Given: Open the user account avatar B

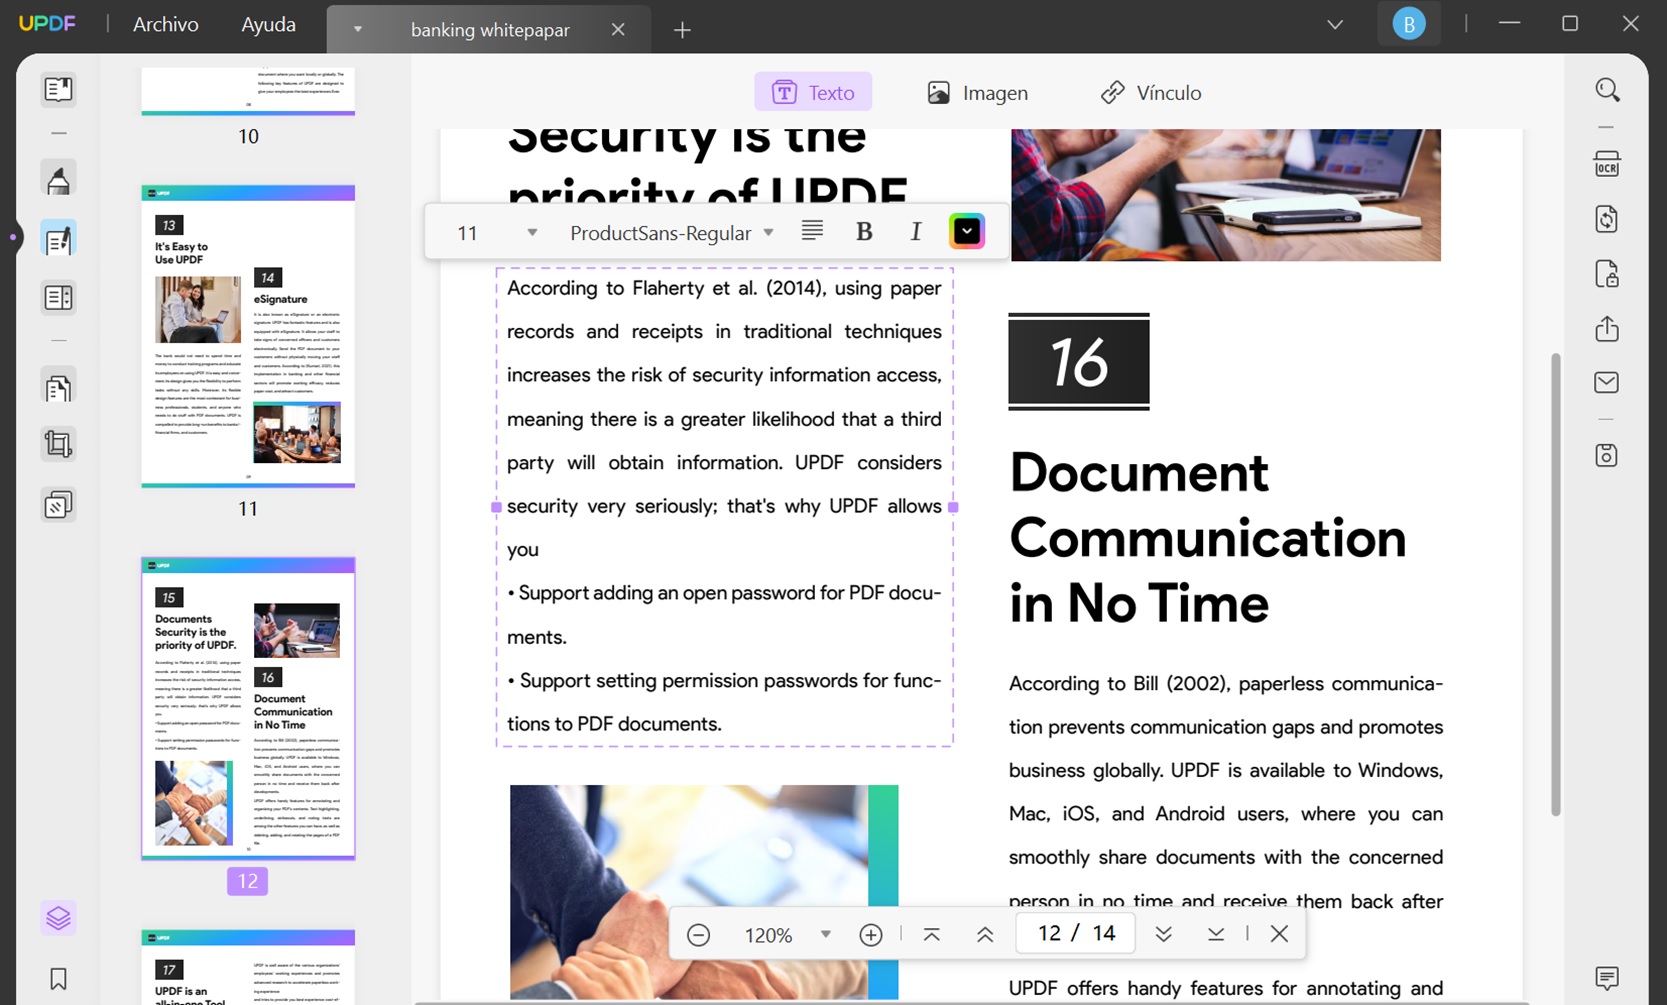Looking at the screenshot, I should [1409, 24].
